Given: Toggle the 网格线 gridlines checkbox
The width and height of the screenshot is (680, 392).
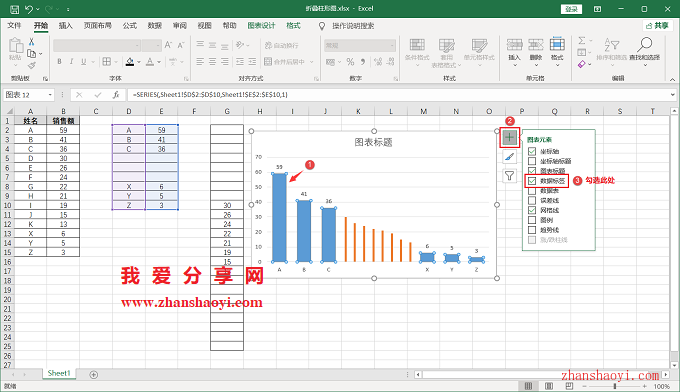Looking at the screenshot, I should pyautogui.click(x=532, y=210).
